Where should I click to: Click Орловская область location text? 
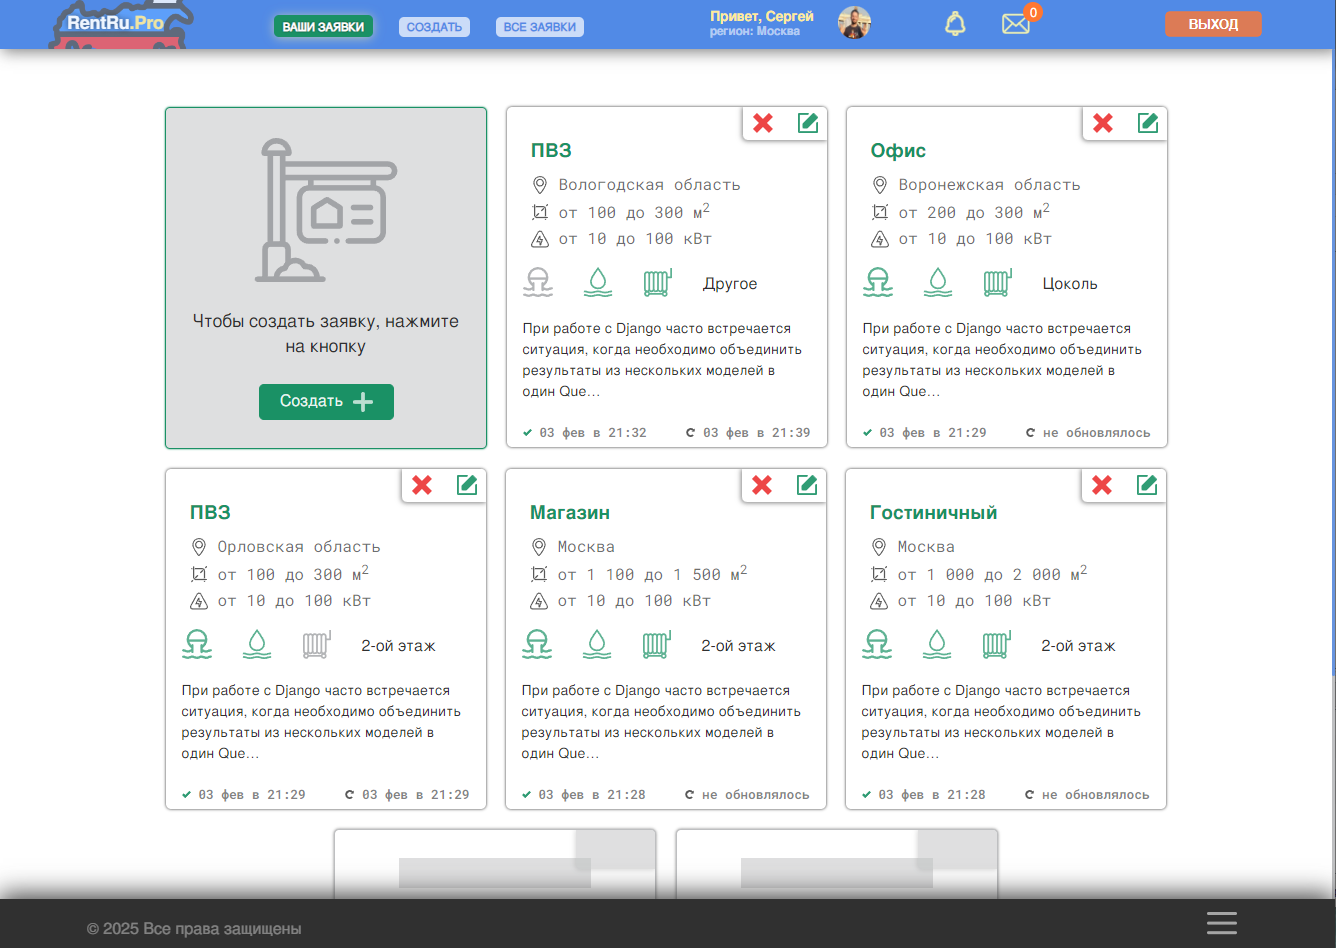point(299,547)
